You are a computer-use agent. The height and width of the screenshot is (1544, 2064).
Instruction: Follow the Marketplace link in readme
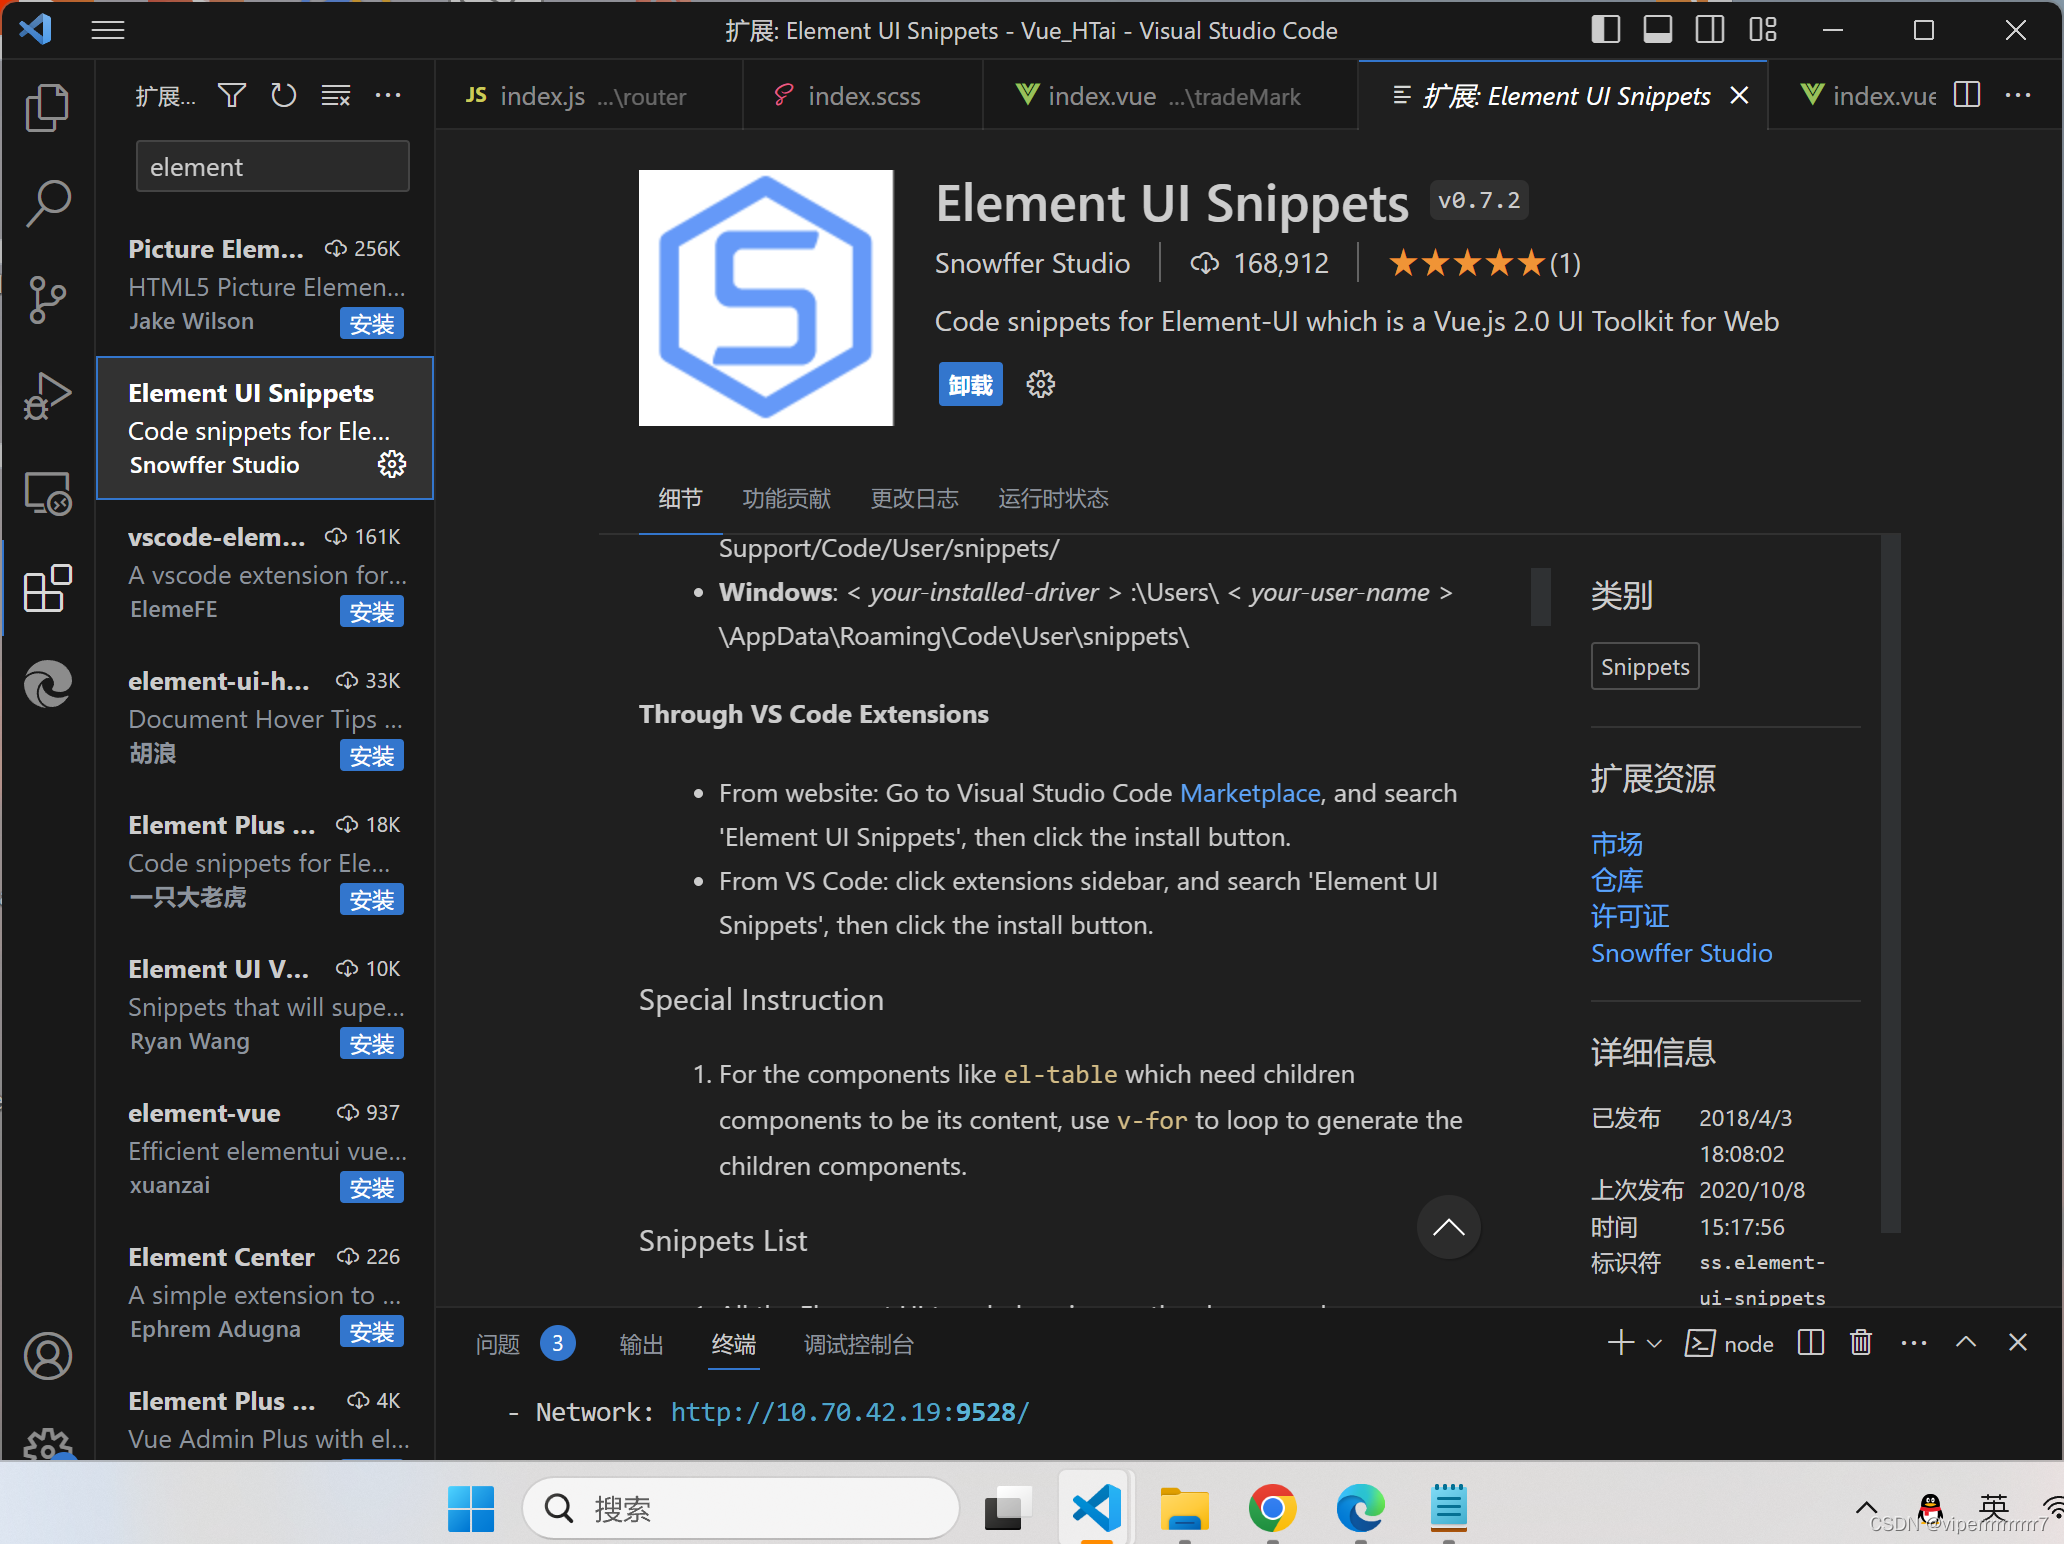coord(1250,793)
